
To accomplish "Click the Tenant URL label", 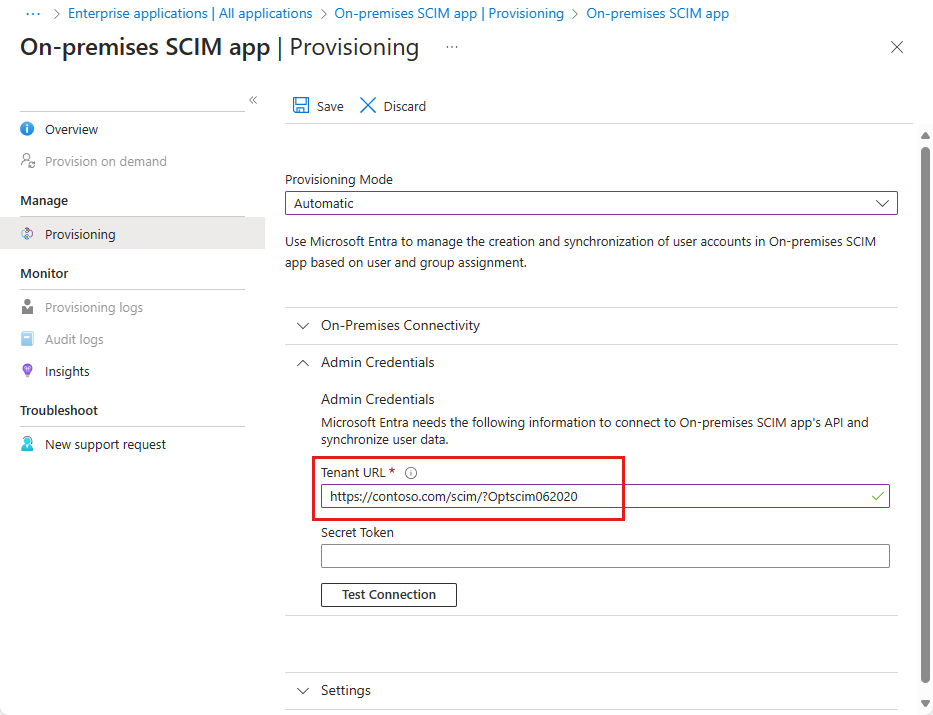I will click(353, 472).
